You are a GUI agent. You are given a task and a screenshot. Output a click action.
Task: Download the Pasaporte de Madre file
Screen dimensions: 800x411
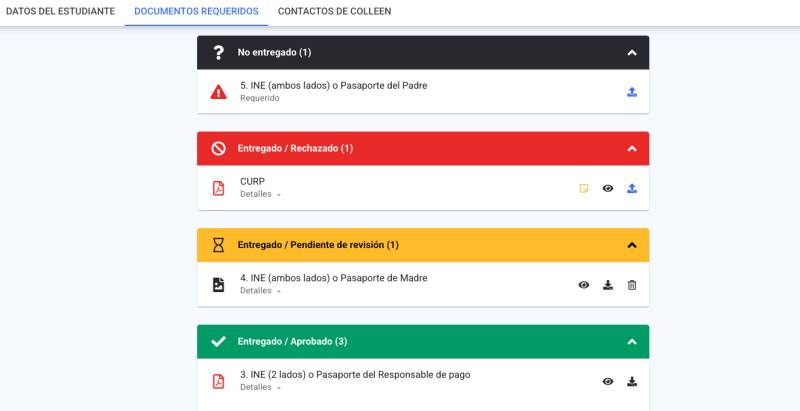pos(608,285)
